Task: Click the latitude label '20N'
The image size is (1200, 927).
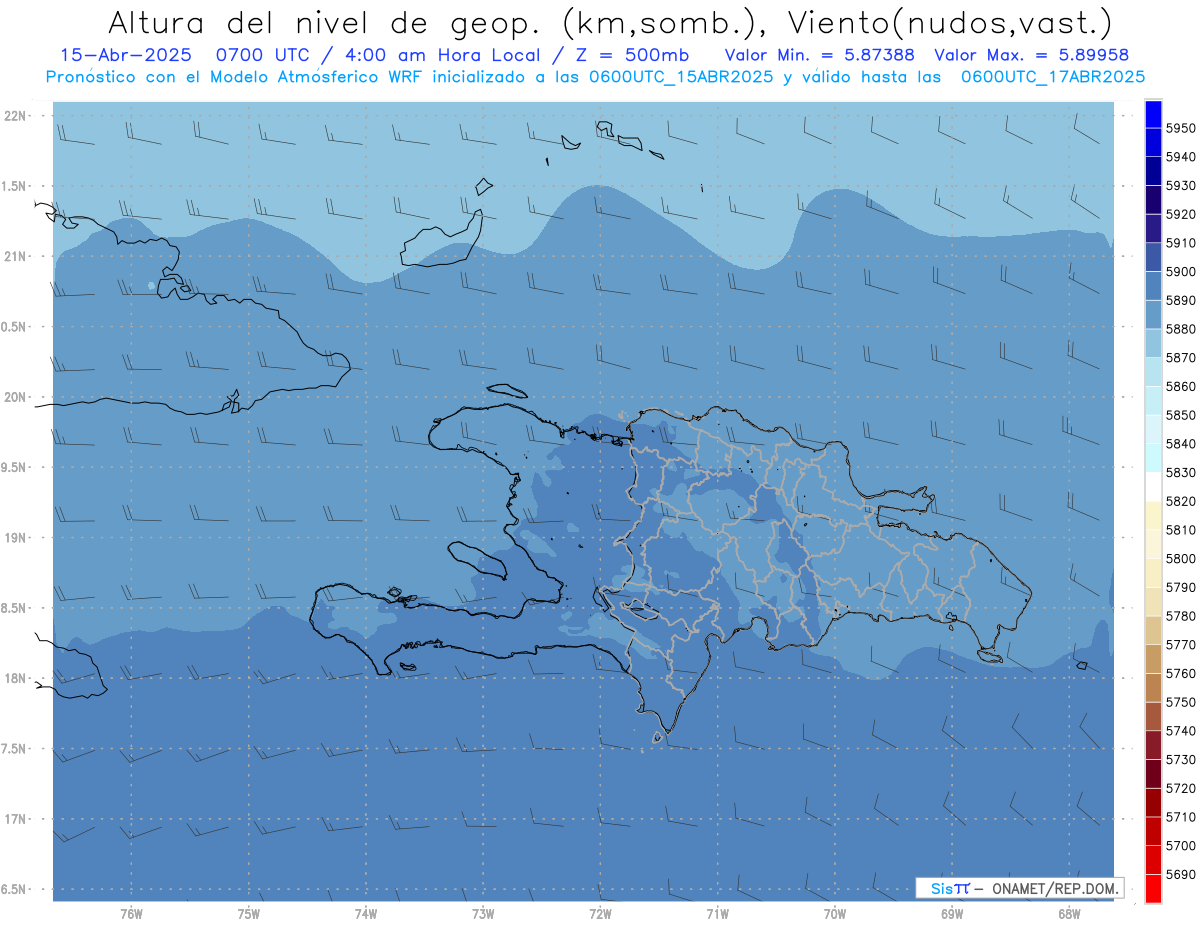Action: [x=15, y=397]
